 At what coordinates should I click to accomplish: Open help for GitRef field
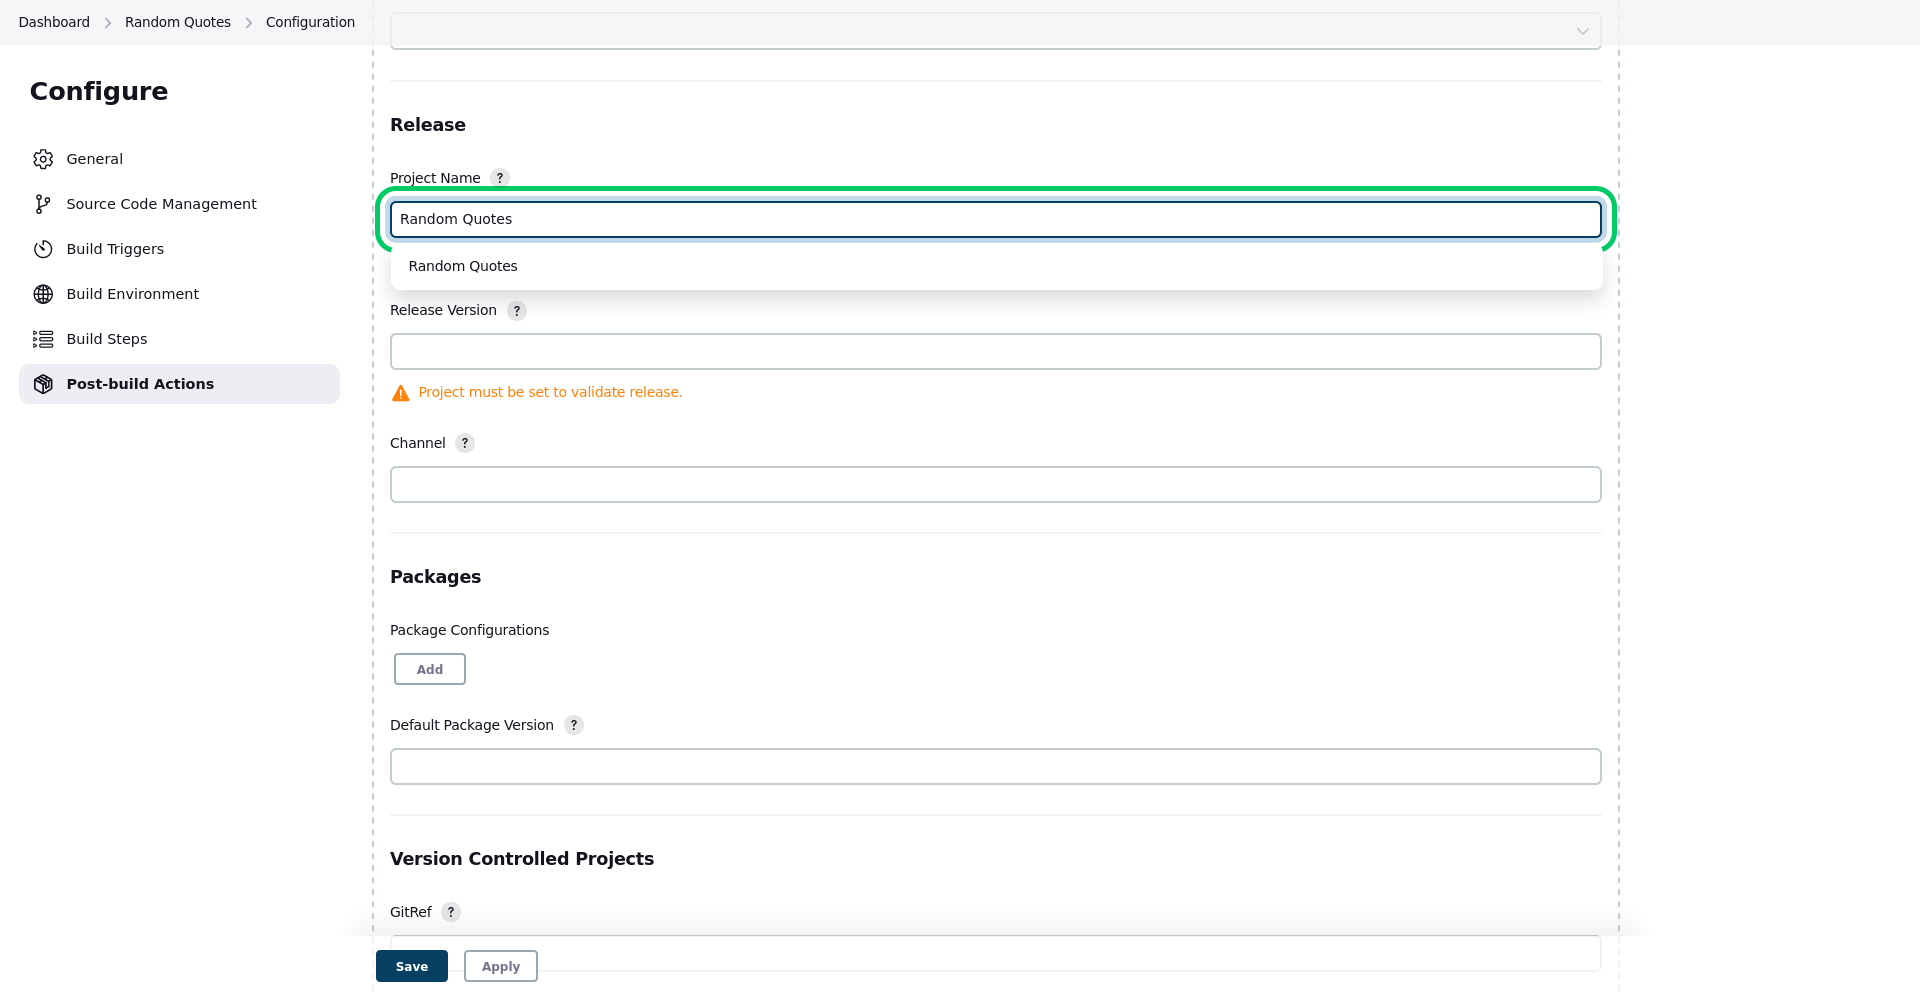[451, 912]
